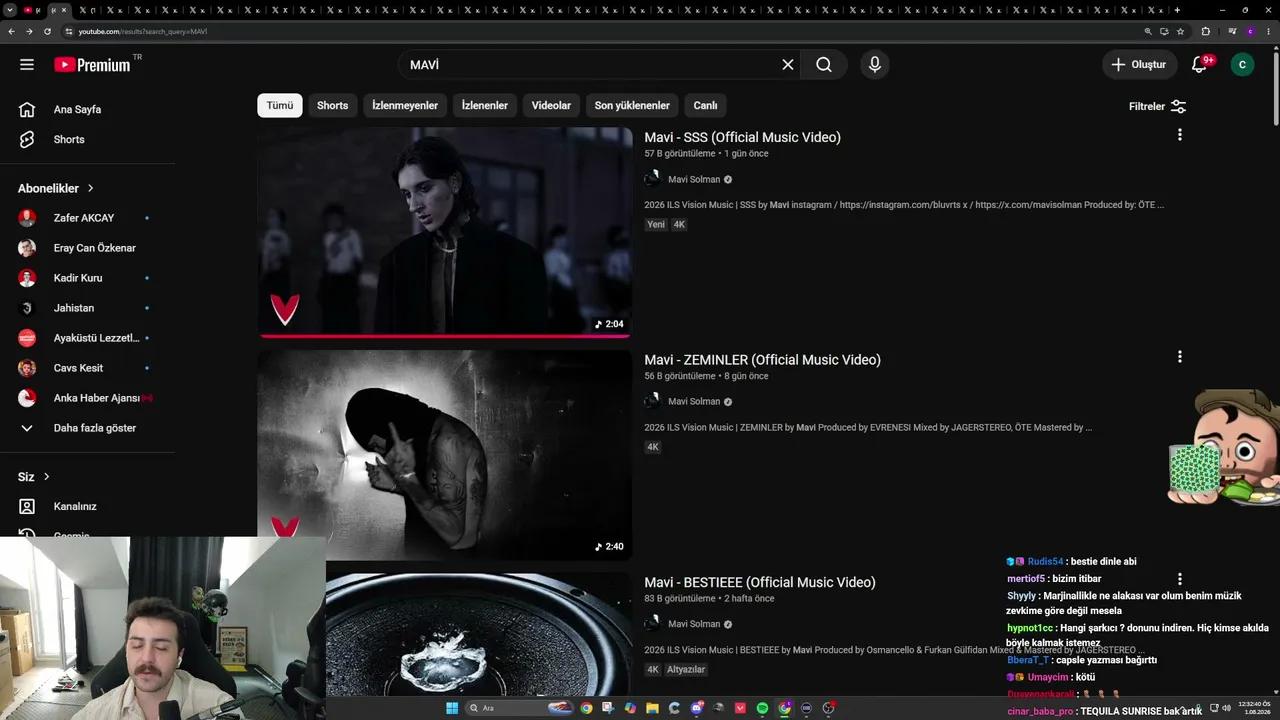Play the Mavi - SSS video thumbnail
This screenshot has width=1280, height=720.
click(445, 232)
